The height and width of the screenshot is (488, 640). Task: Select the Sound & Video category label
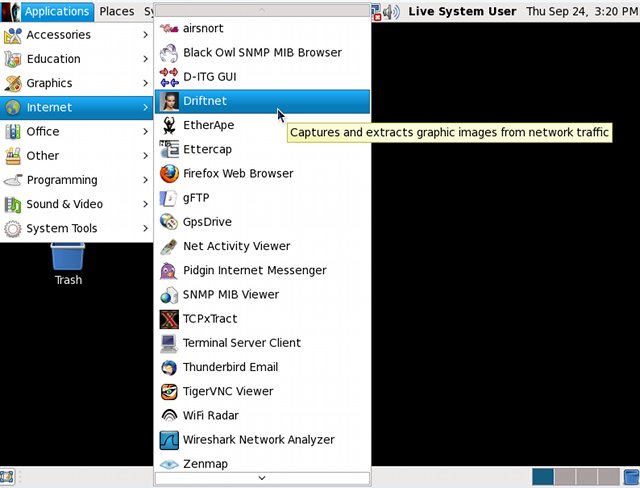coord(64,204)
